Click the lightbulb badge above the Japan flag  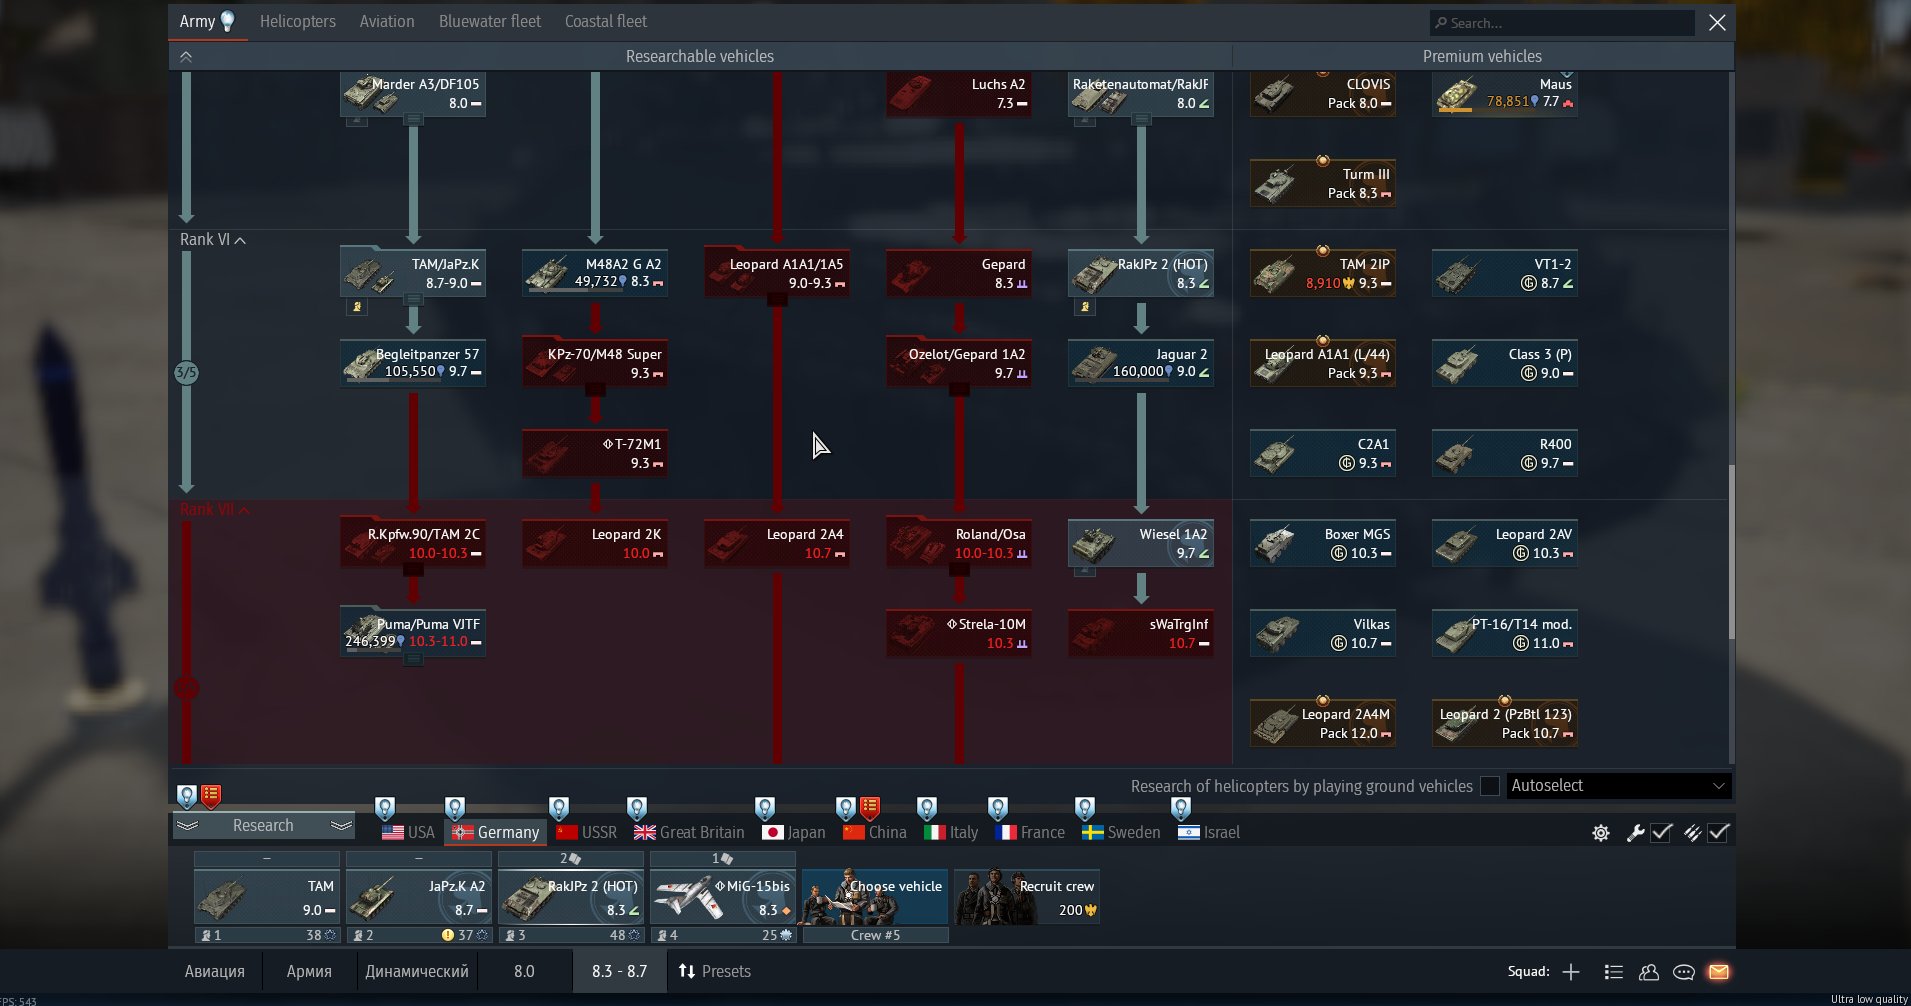[765, 808]
